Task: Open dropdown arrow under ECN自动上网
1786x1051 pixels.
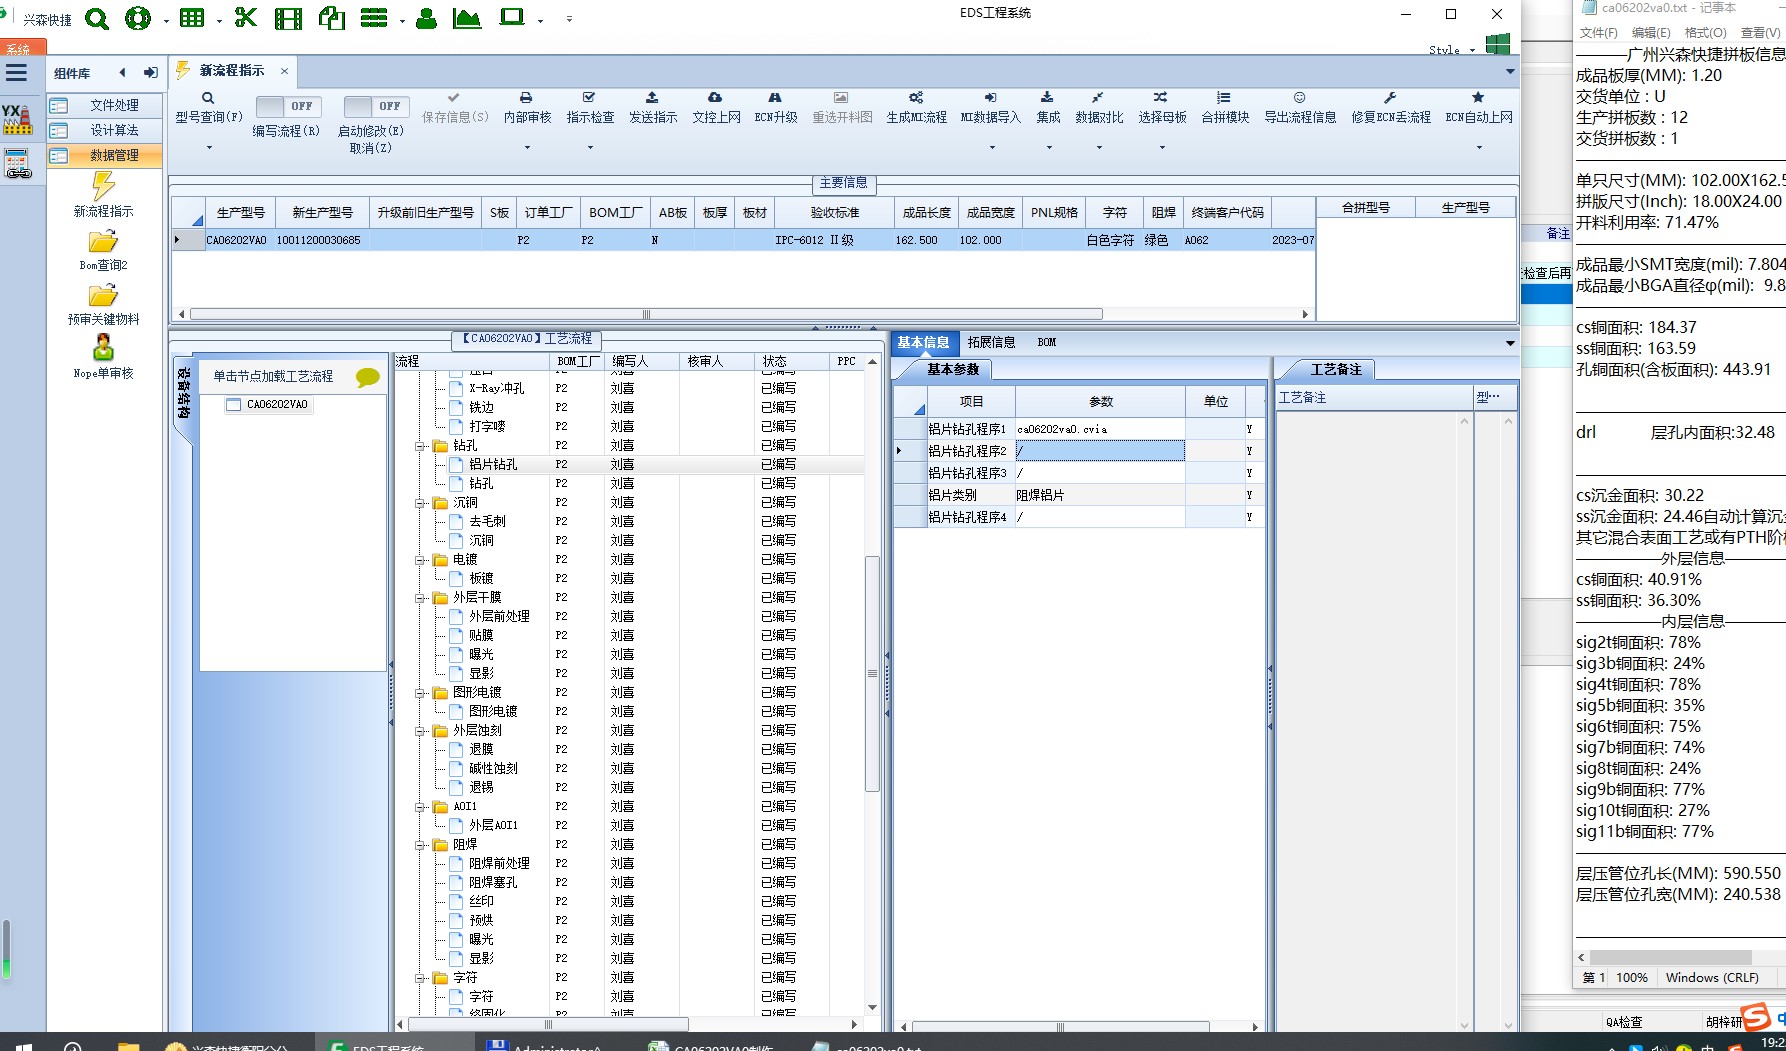Action: pyautogui.click(x=1479, y=148)
